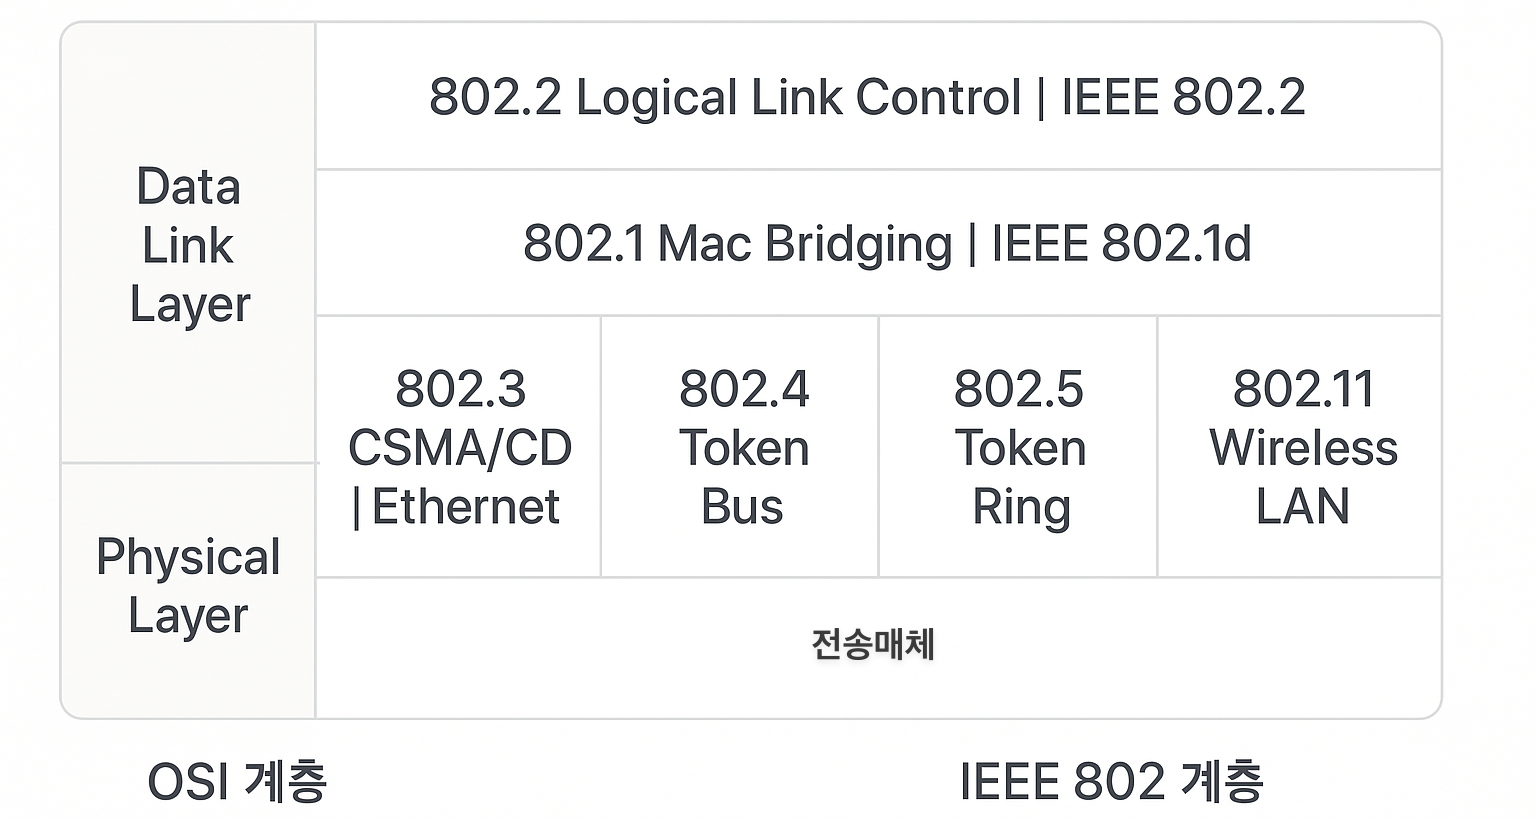
Task: Select the 802.4 Token Bus cell
Action: click(x=740, y=447)
